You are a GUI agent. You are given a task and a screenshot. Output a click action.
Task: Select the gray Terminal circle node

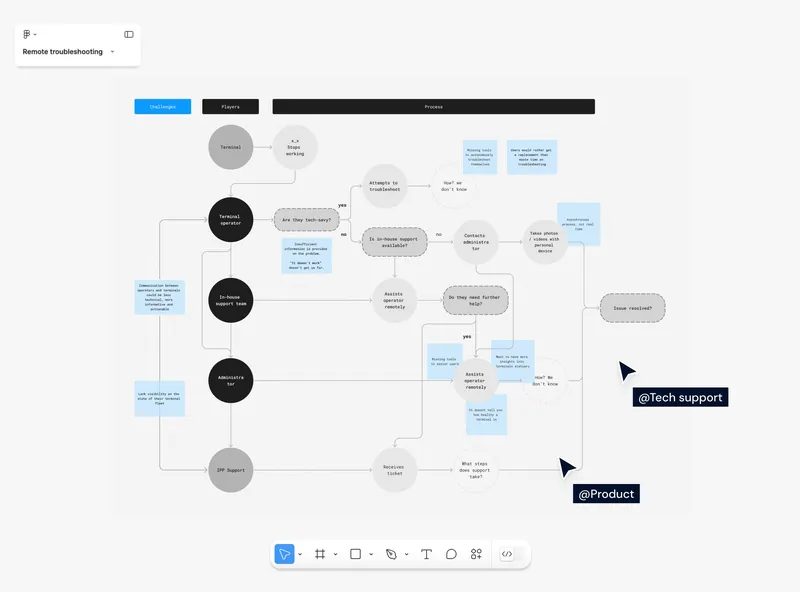(231, 147)
